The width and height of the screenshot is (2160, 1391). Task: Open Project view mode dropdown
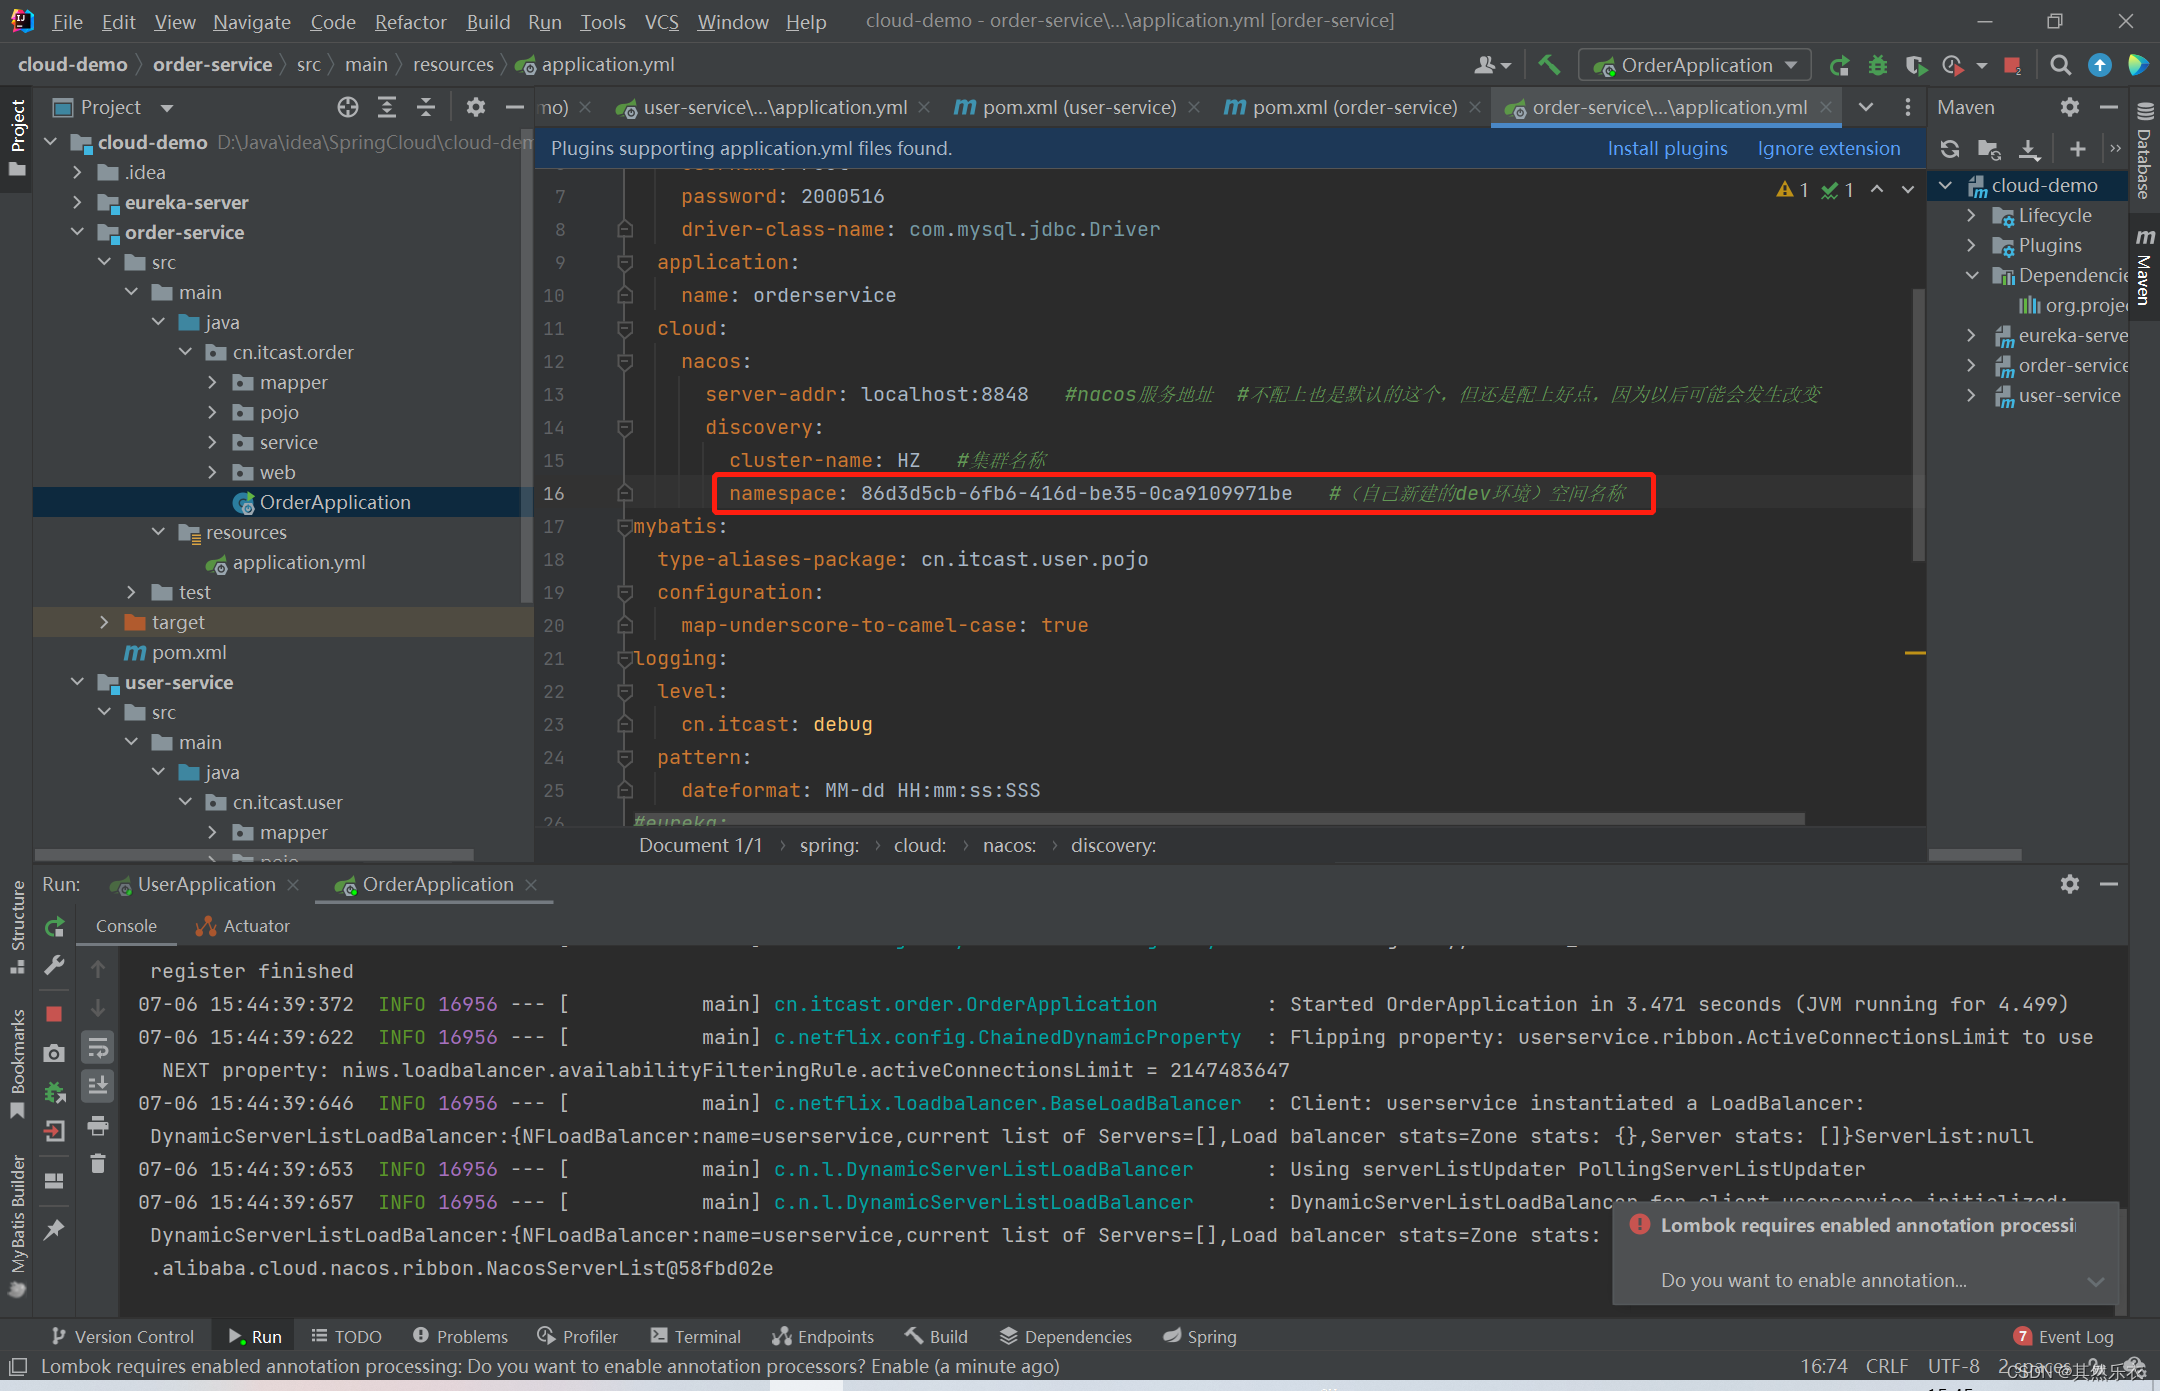tap(167, 107)
